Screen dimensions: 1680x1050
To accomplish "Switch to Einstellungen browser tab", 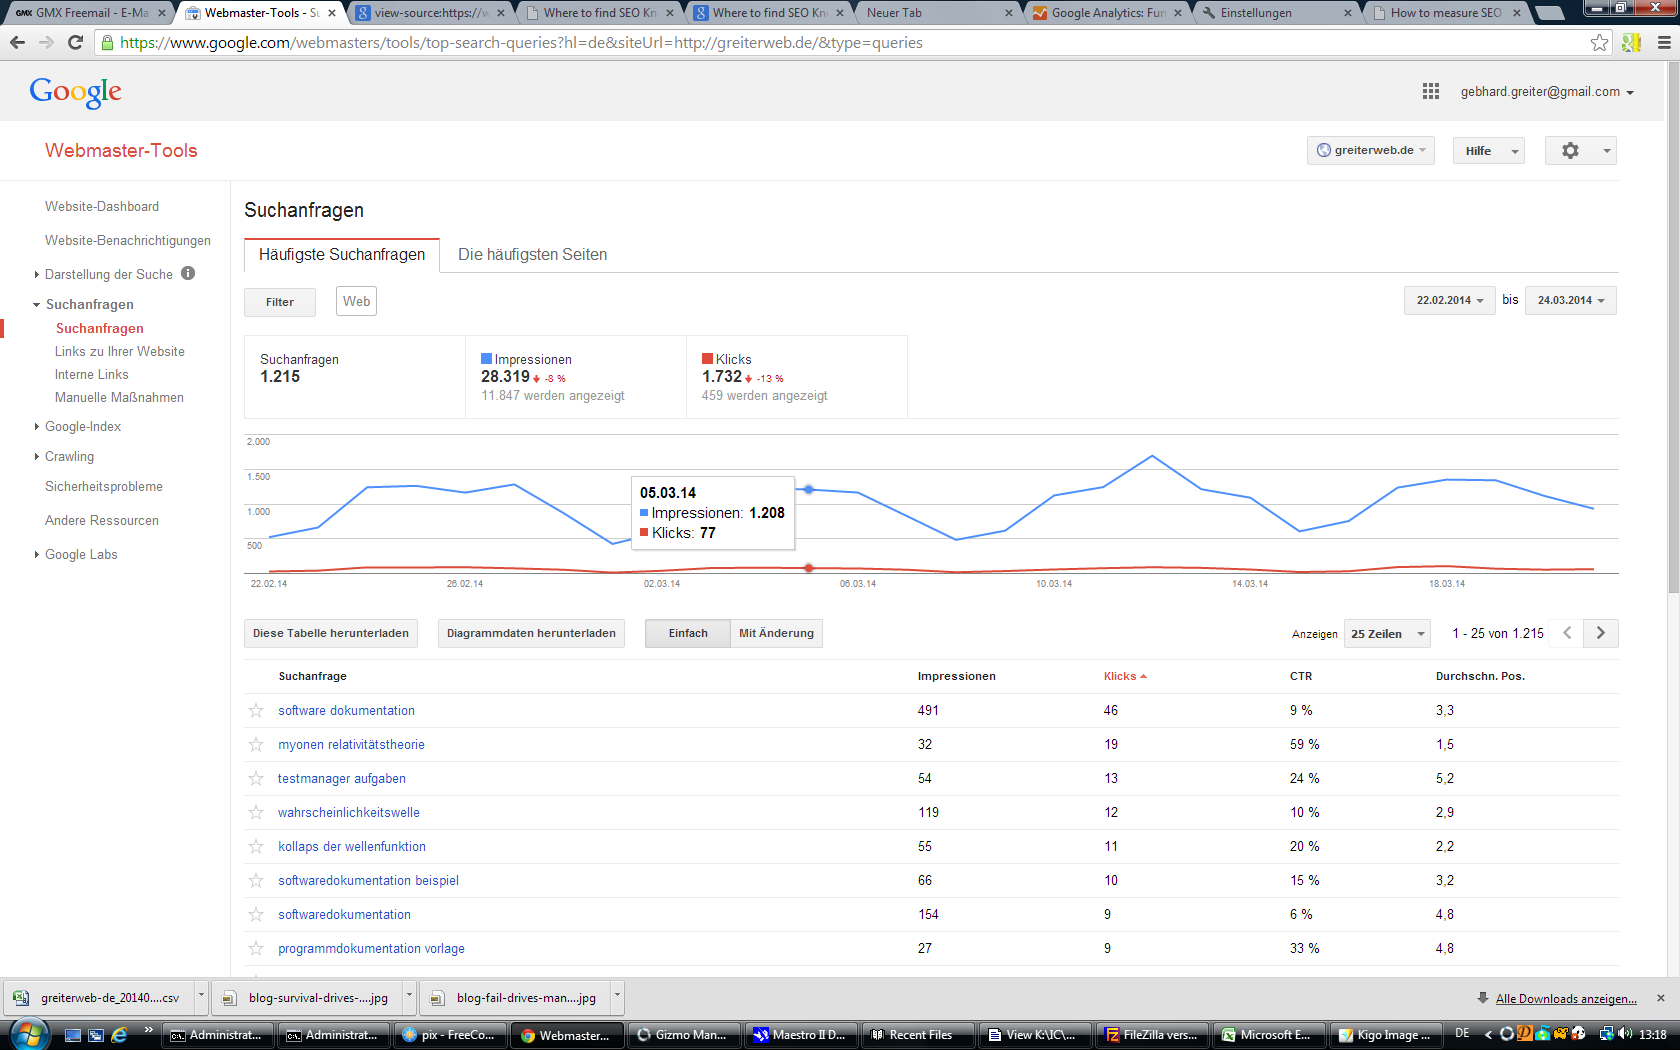I will click(x=1275, y=12).
